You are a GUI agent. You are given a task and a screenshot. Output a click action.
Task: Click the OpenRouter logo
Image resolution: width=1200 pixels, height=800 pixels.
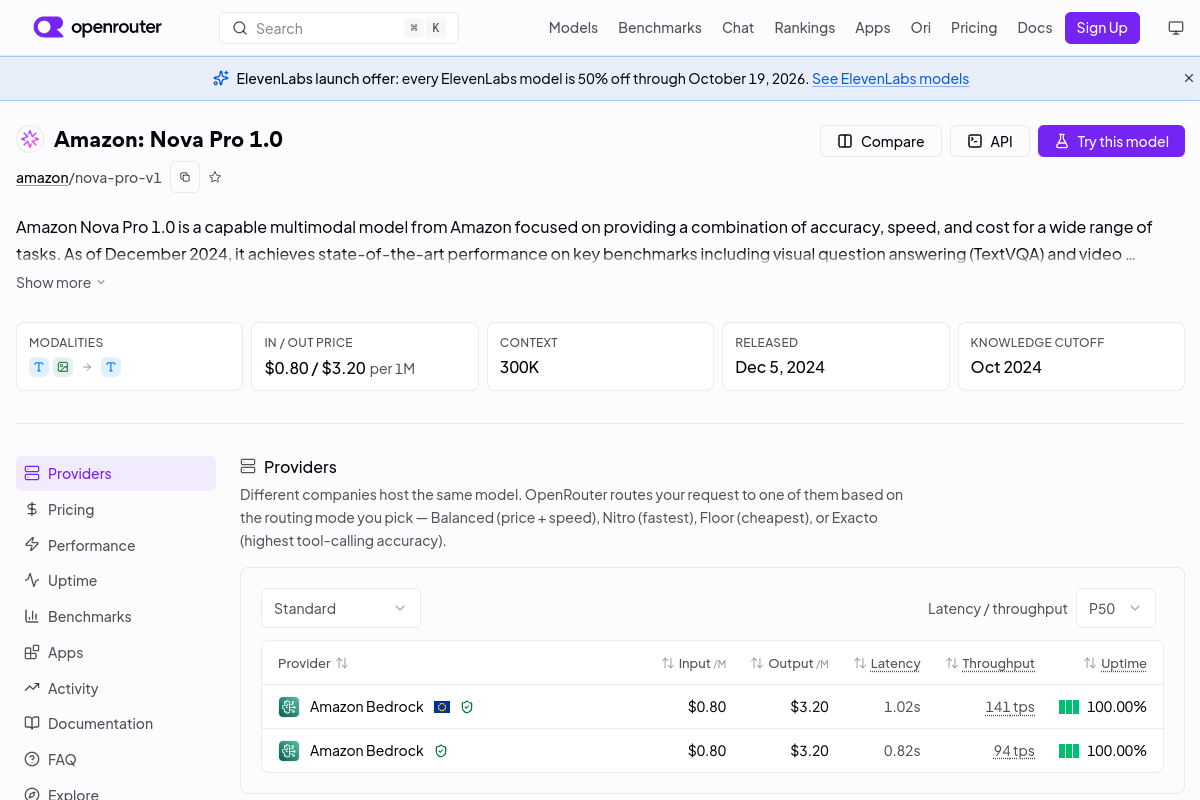[x=98, y=28]
